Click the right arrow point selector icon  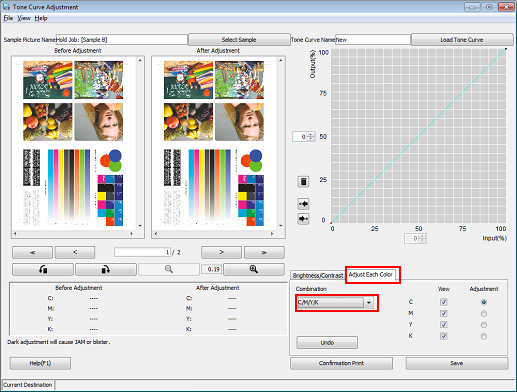(303, 219)
